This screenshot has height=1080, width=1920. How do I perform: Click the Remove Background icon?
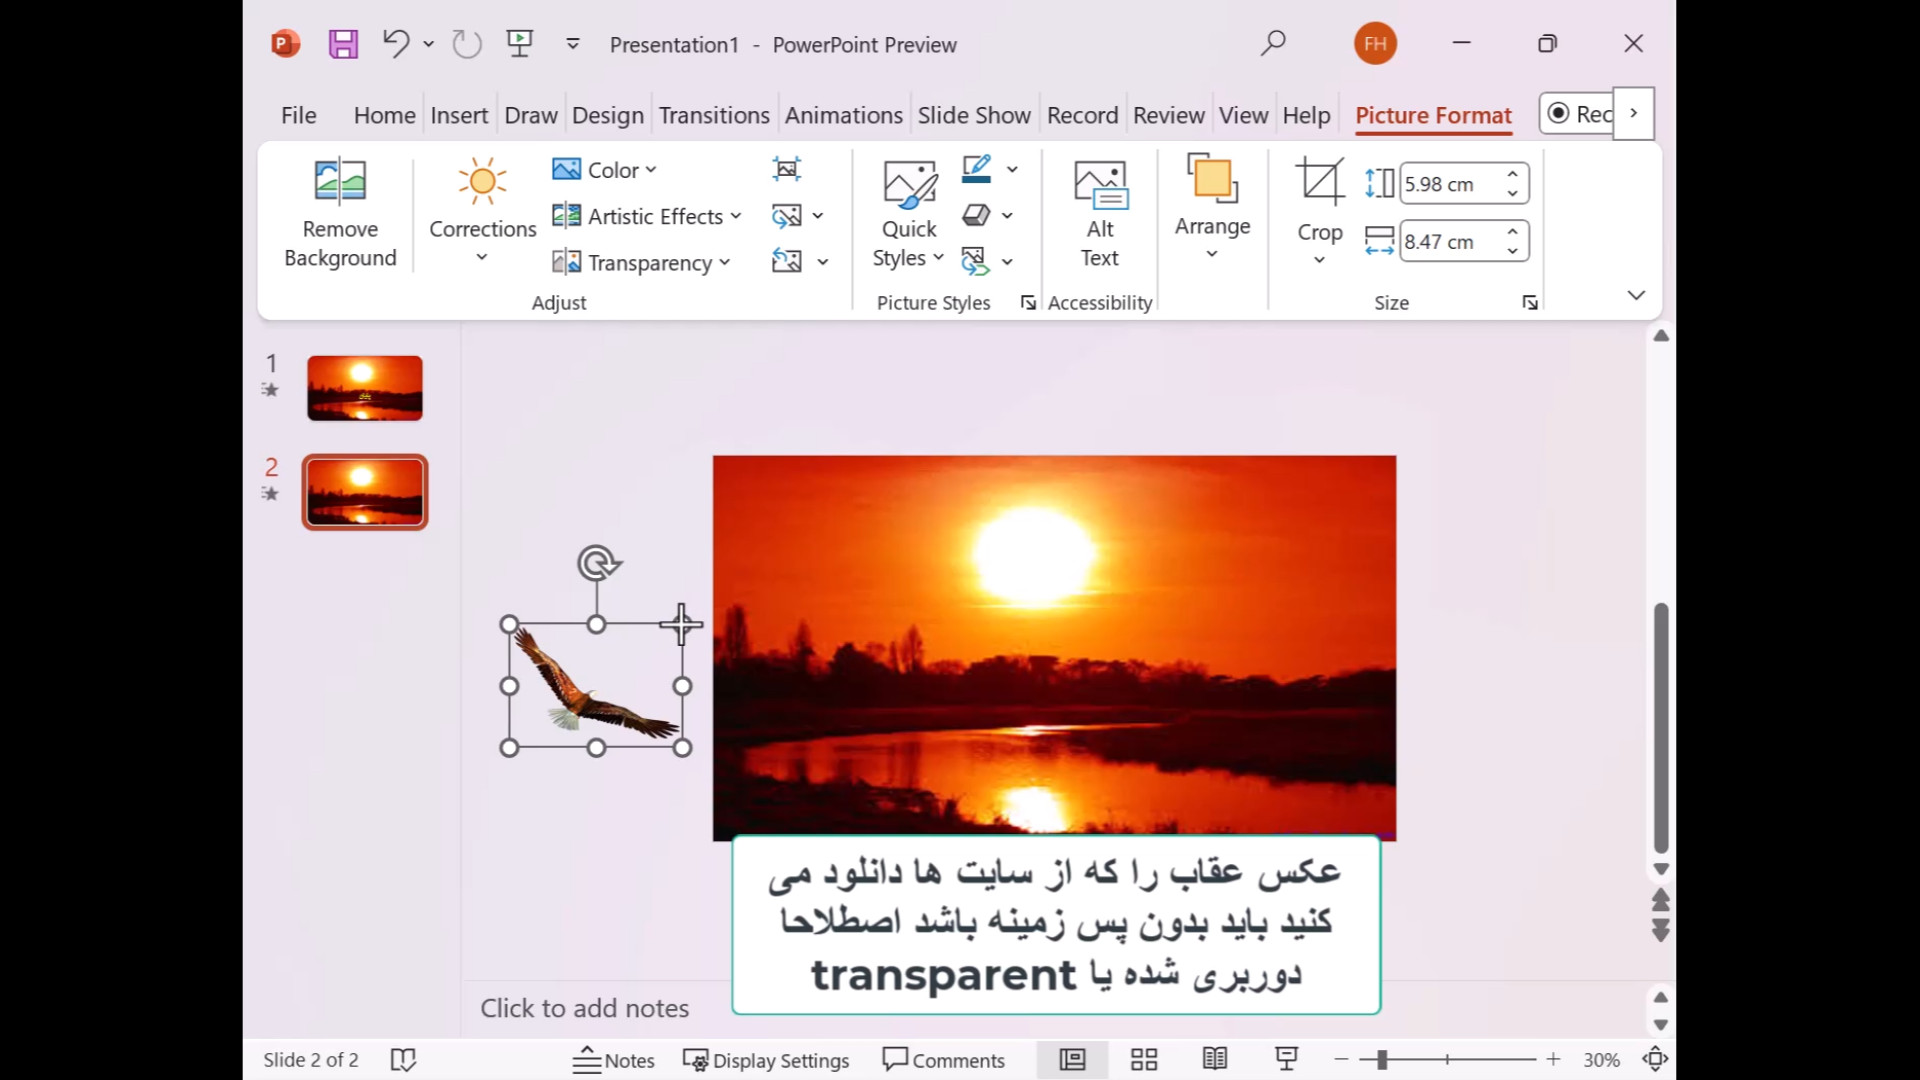pyautogui.click(x=340, y=182)
